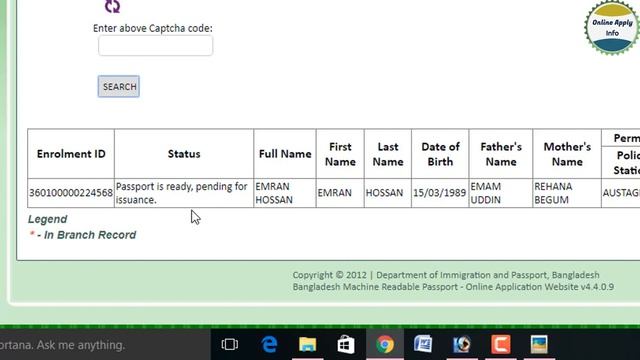Viewport: 640px width, 360px height.
Task: Open the Camtasia icon in the taskbar
Action: pyautogui.click(x=500, y=344)
